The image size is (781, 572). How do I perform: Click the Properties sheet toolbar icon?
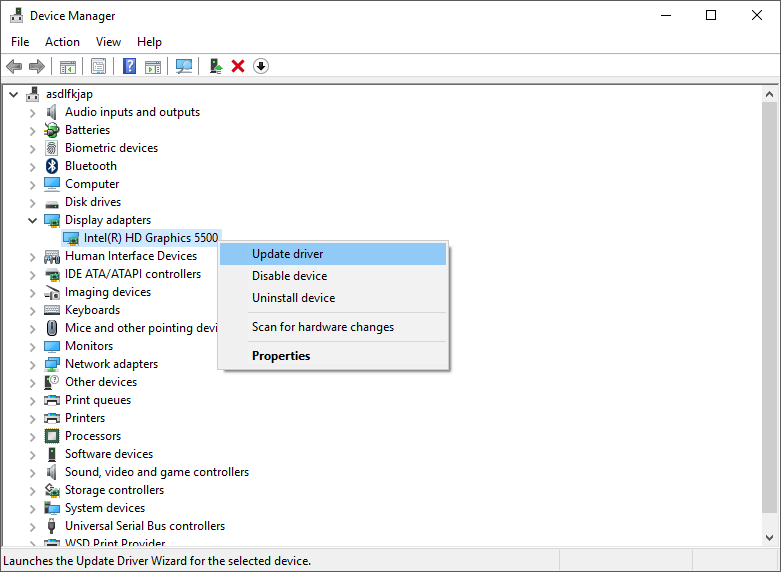(99, 66)
